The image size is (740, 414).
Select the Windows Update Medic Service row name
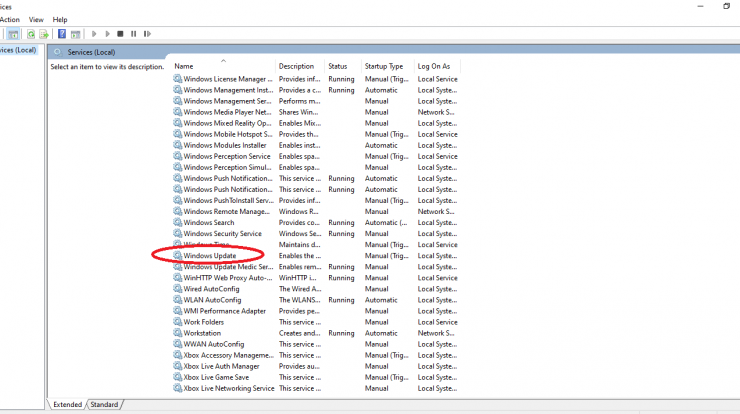click(x=228, y=267)
